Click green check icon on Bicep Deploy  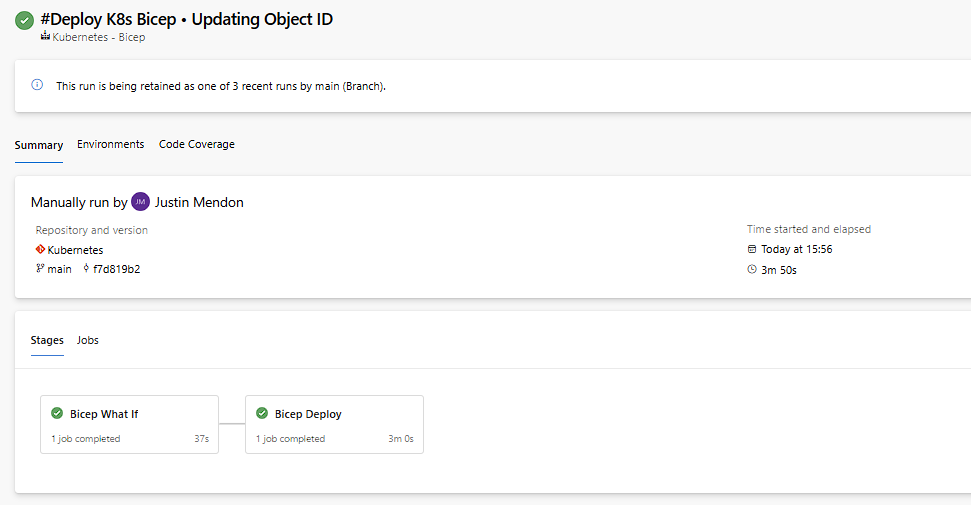(x=262, y=413)
